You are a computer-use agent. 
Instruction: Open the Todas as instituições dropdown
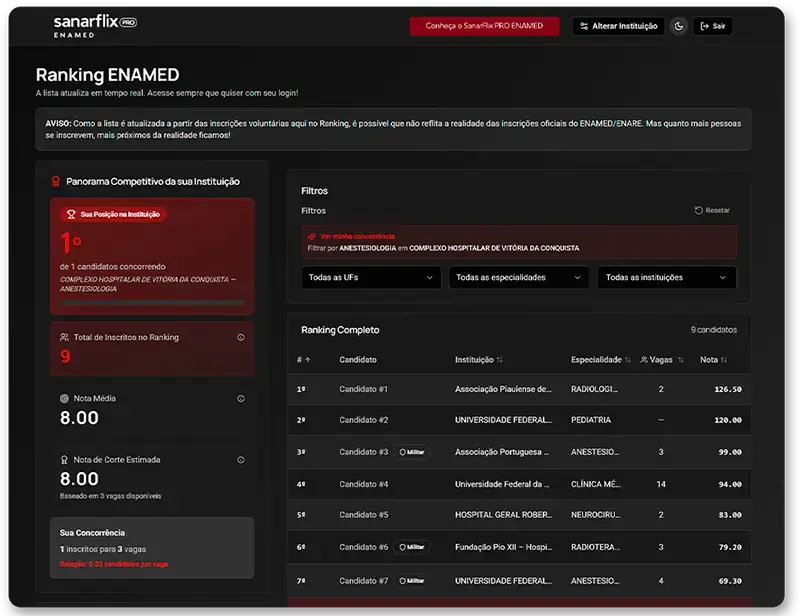[666, 277]
